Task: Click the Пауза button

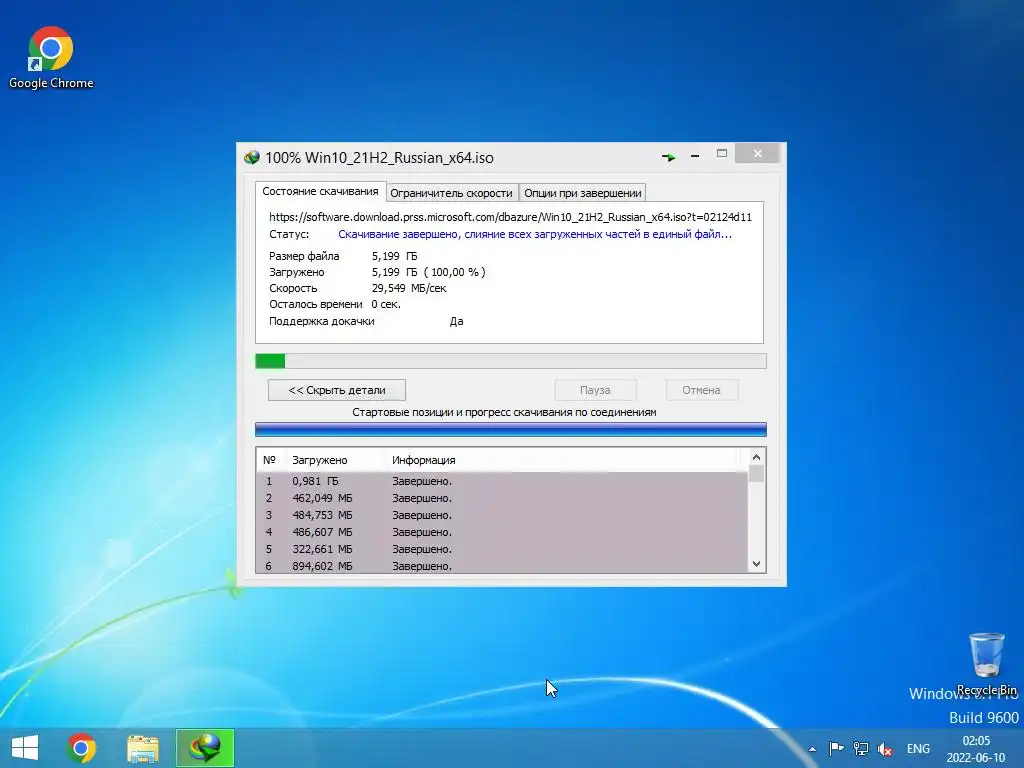Action: click(x=595, y=390)
